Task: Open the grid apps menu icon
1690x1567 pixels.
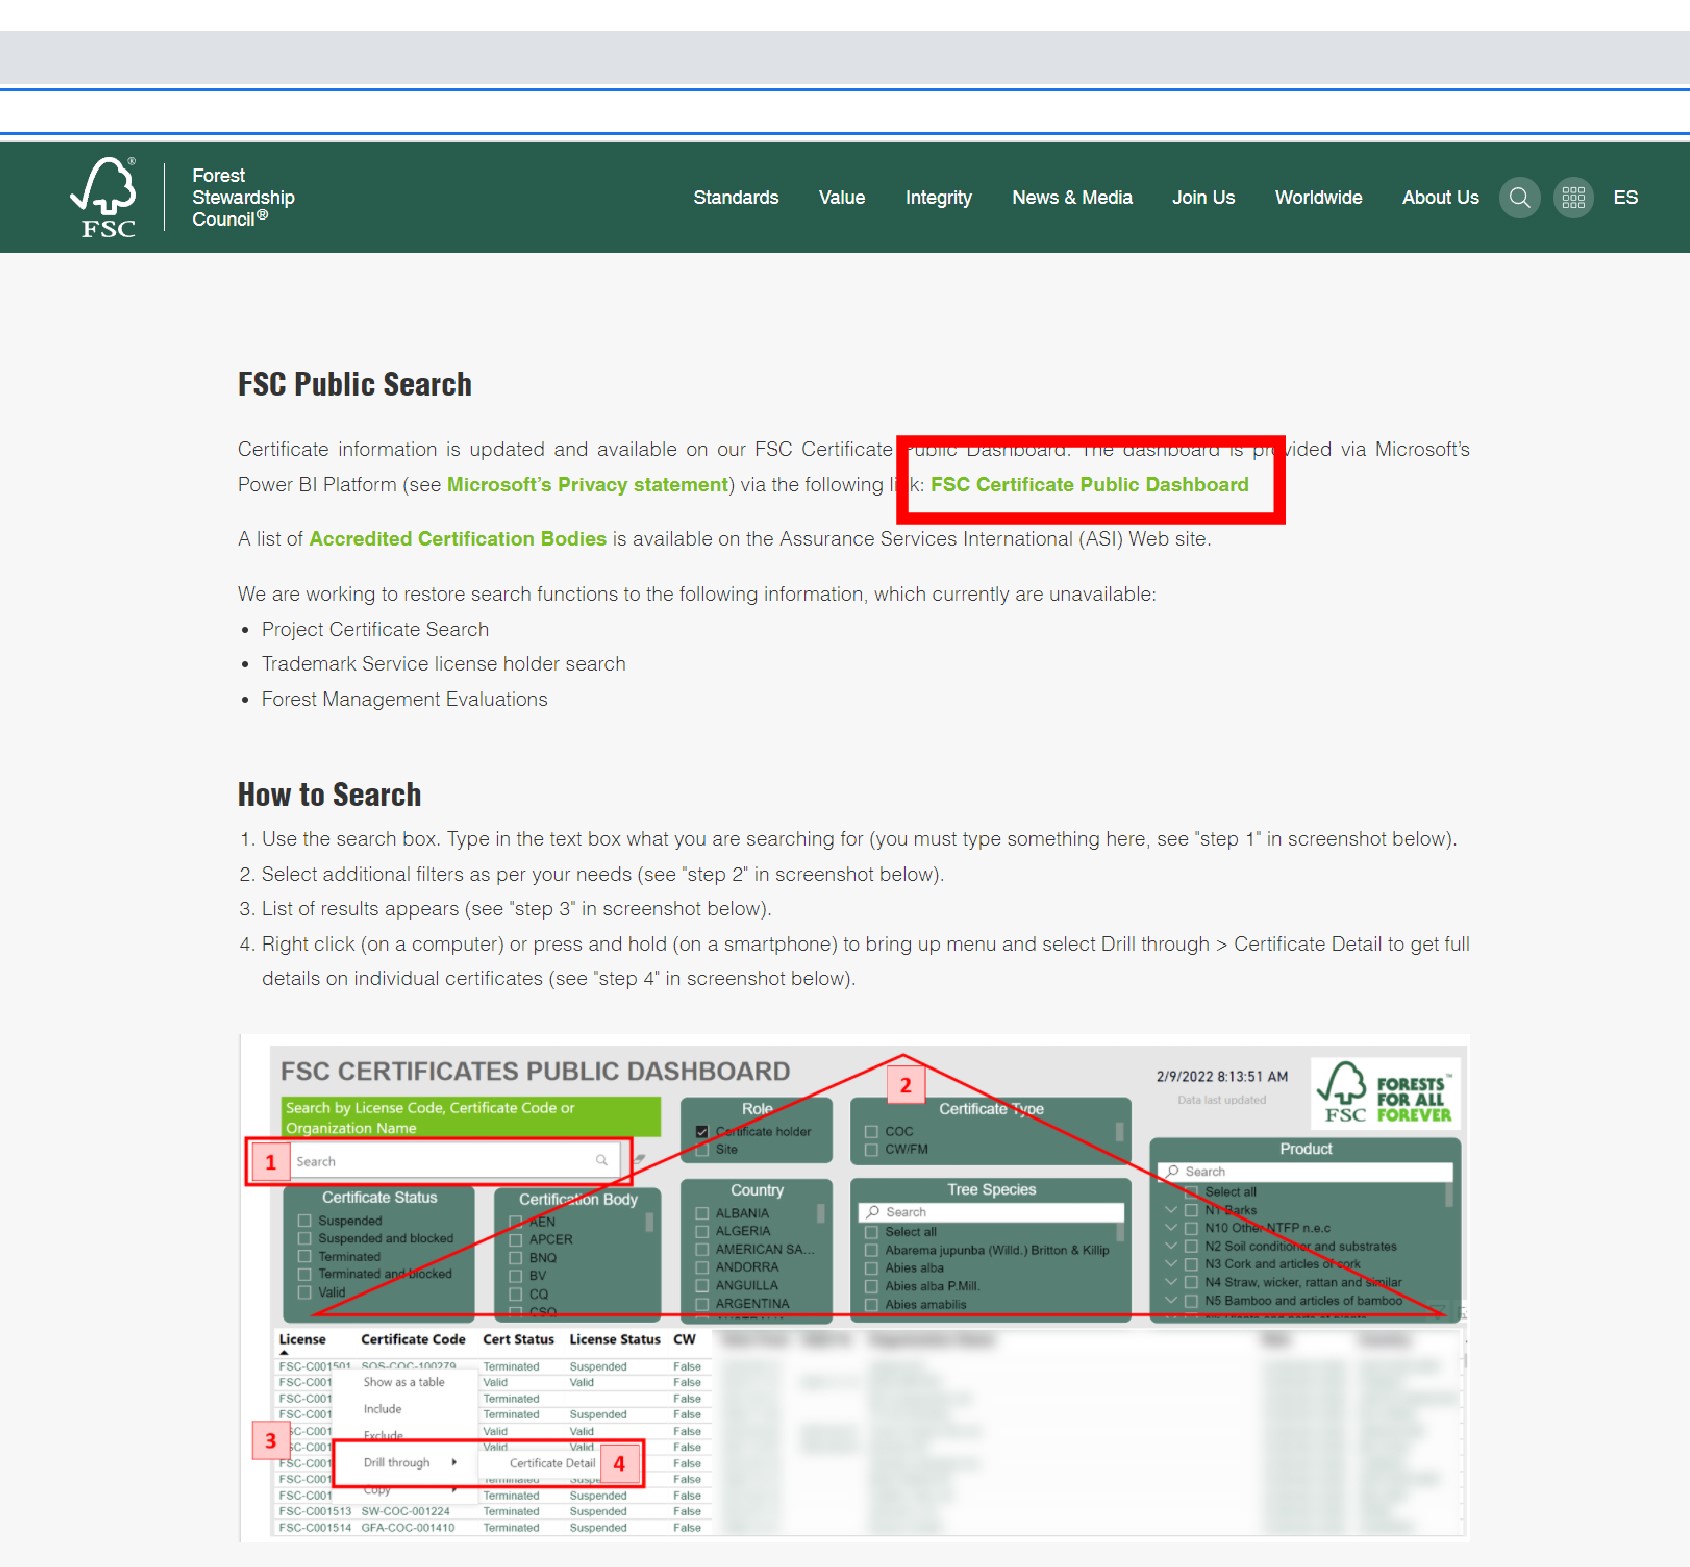Action: click(x=1573, y=198)
